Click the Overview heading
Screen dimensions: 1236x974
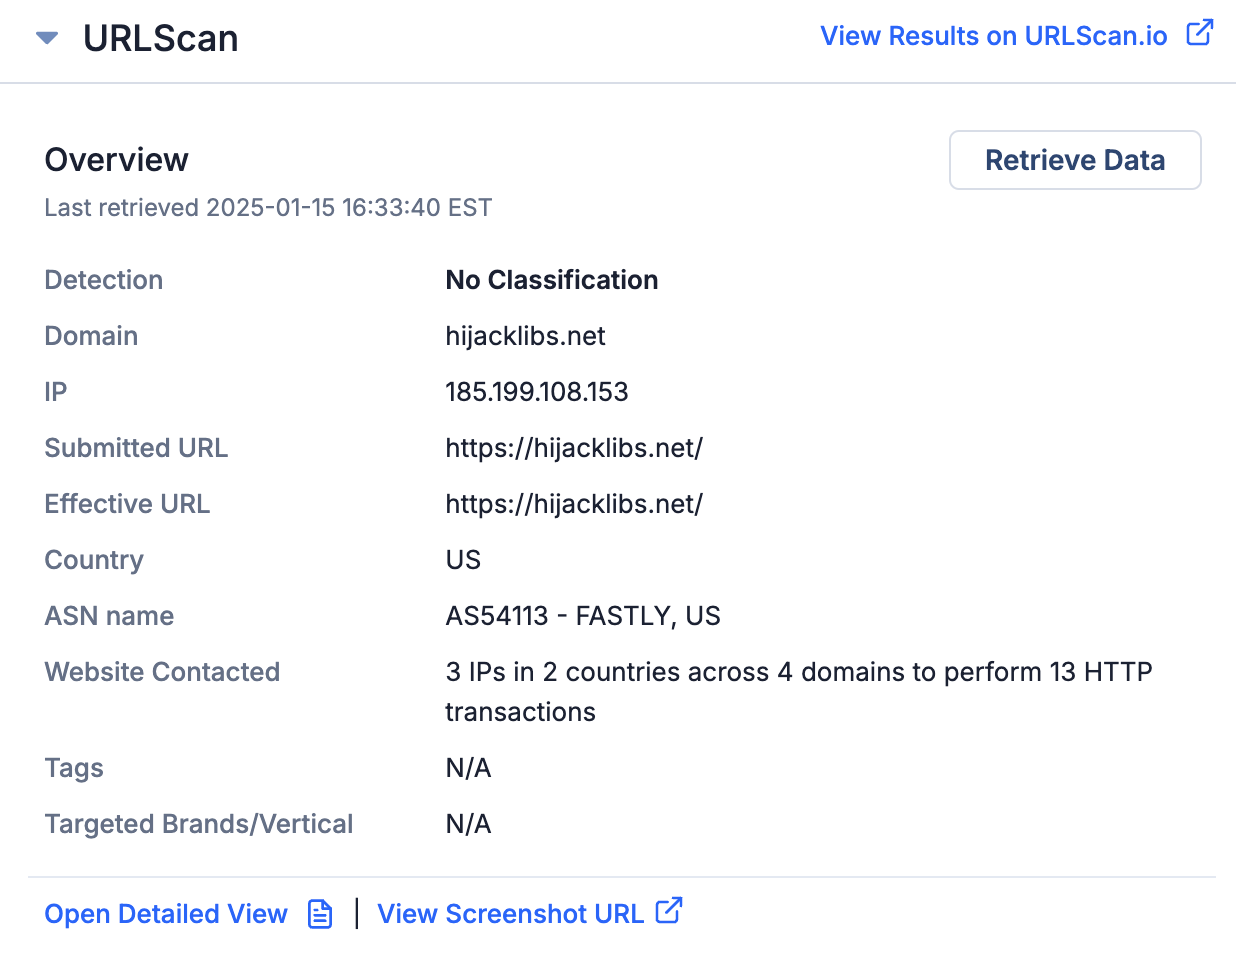point(116,159)
